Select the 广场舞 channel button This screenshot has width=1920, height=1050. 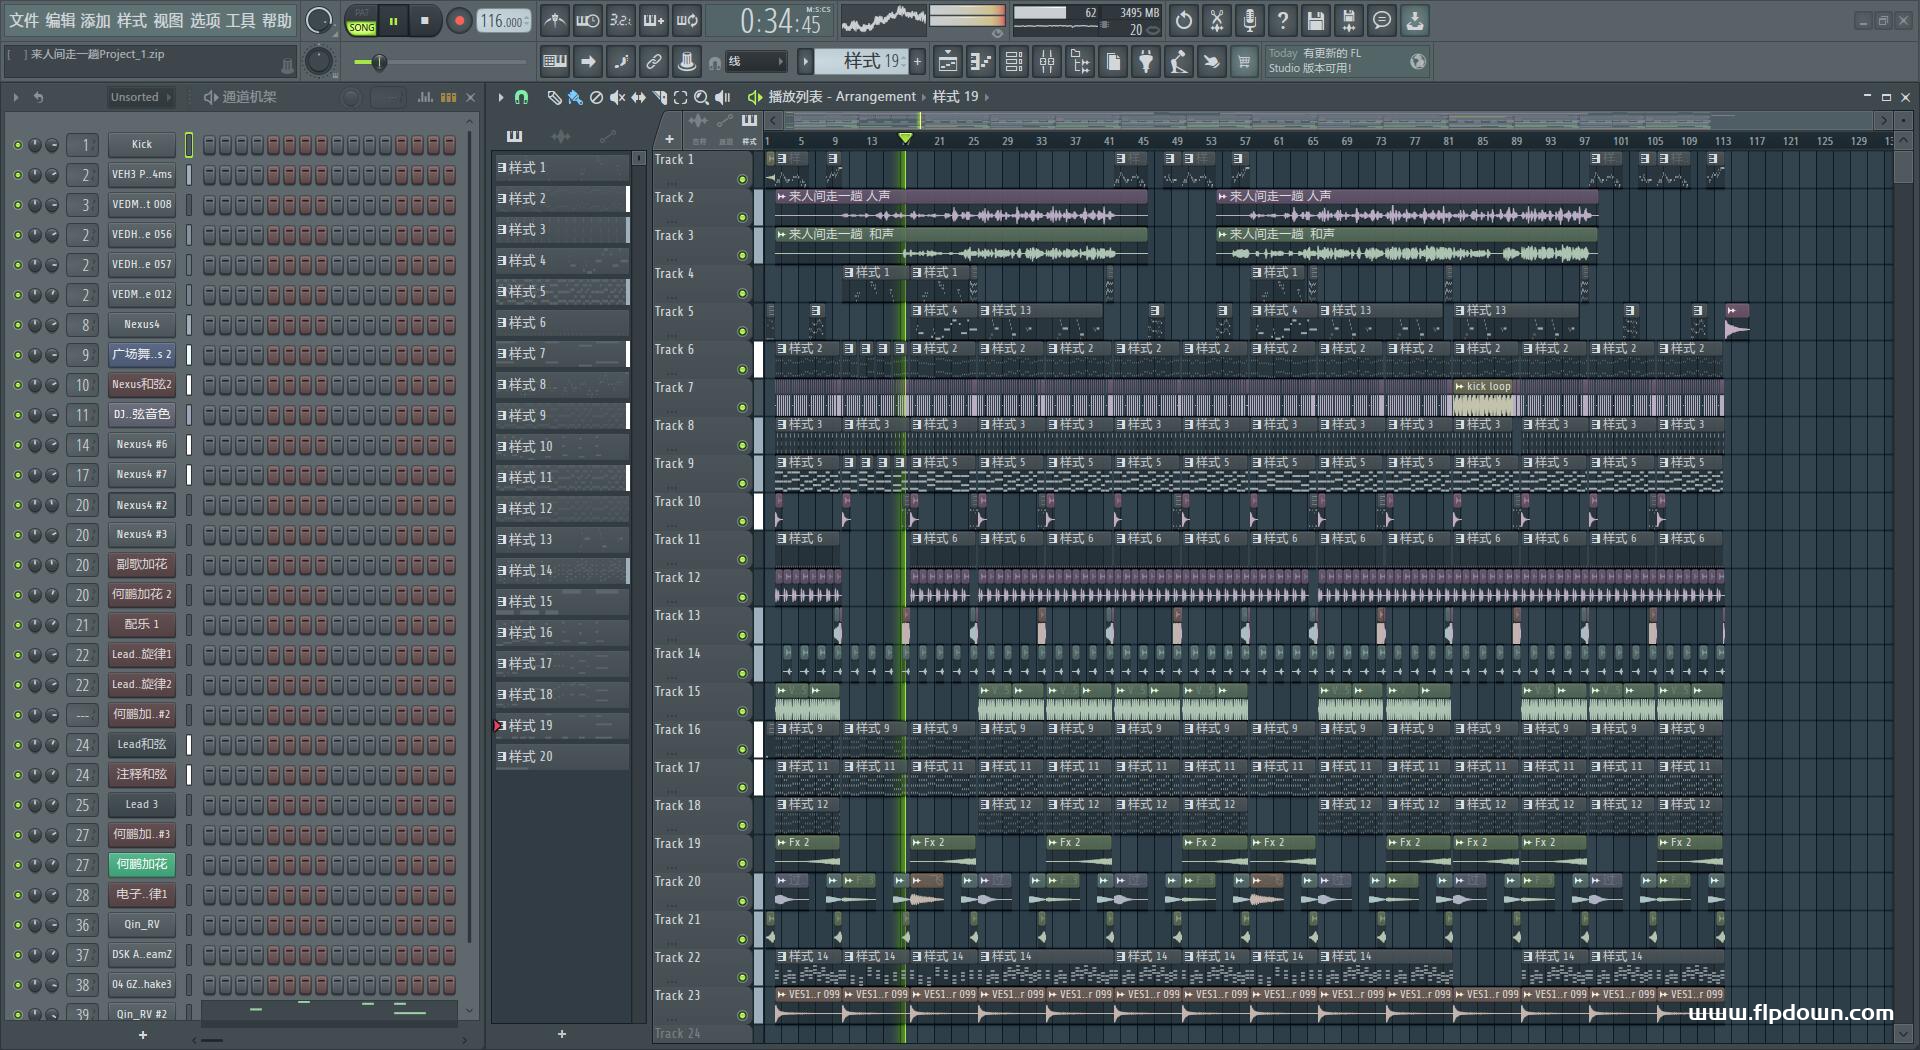(x=142, y=355)
